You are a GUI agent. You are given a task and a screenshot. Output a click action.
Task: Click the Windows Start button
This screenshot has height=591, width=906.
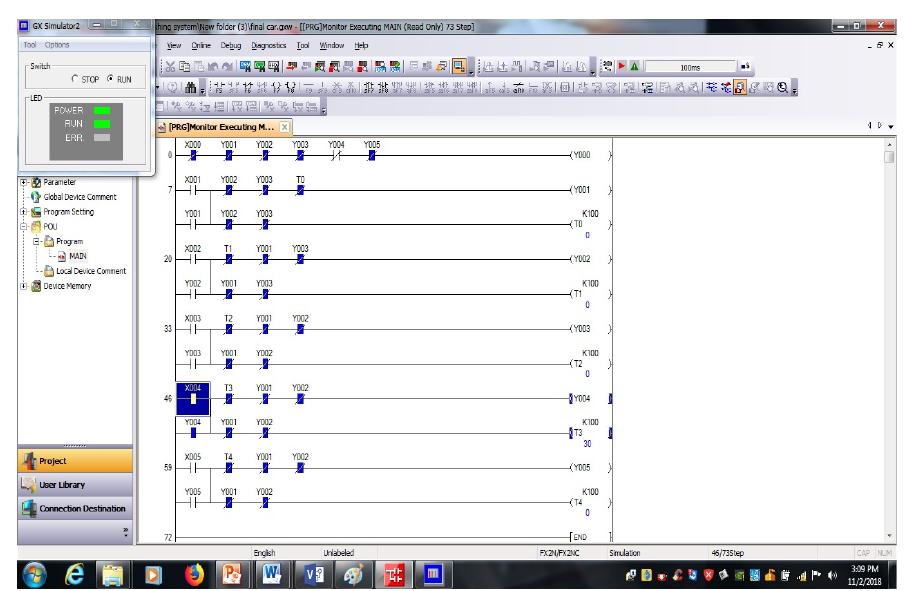pyautogui.click(x=34, y=575)
